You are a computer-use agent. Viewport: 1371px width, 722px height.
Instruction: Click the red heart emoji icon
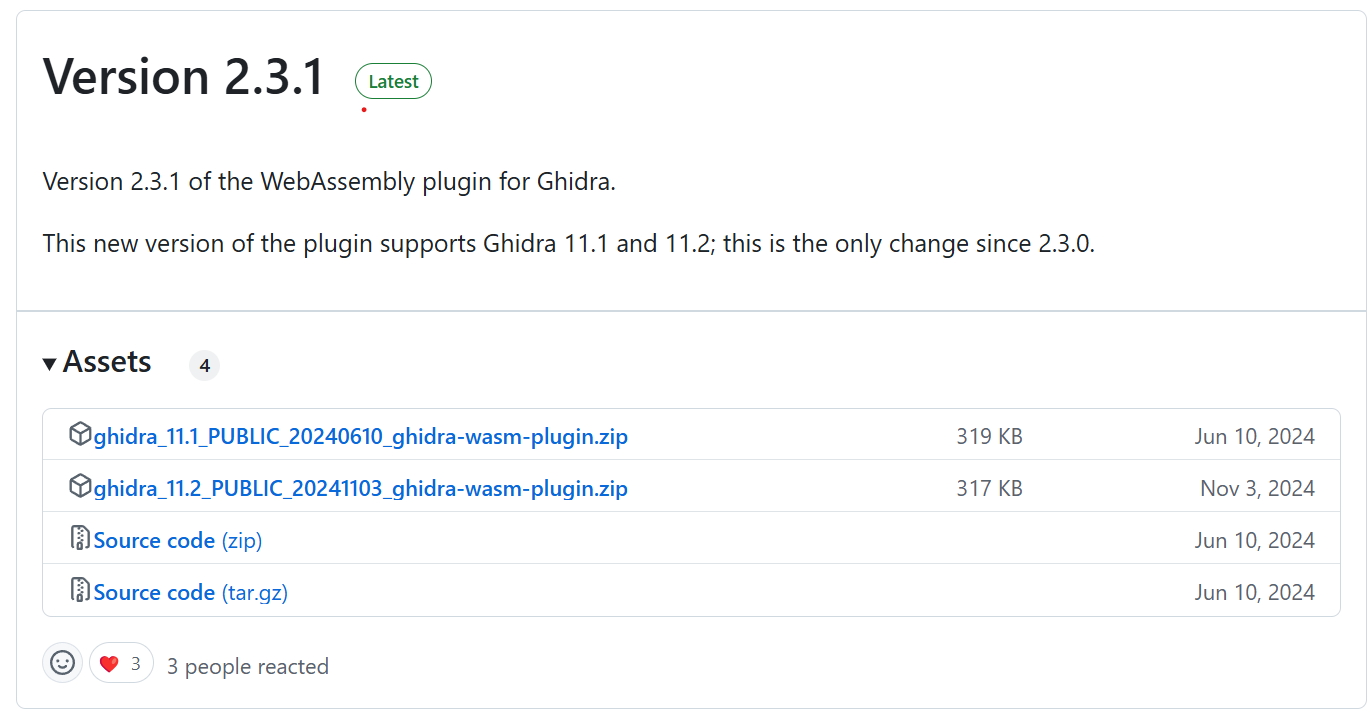(x=109, y=664)
